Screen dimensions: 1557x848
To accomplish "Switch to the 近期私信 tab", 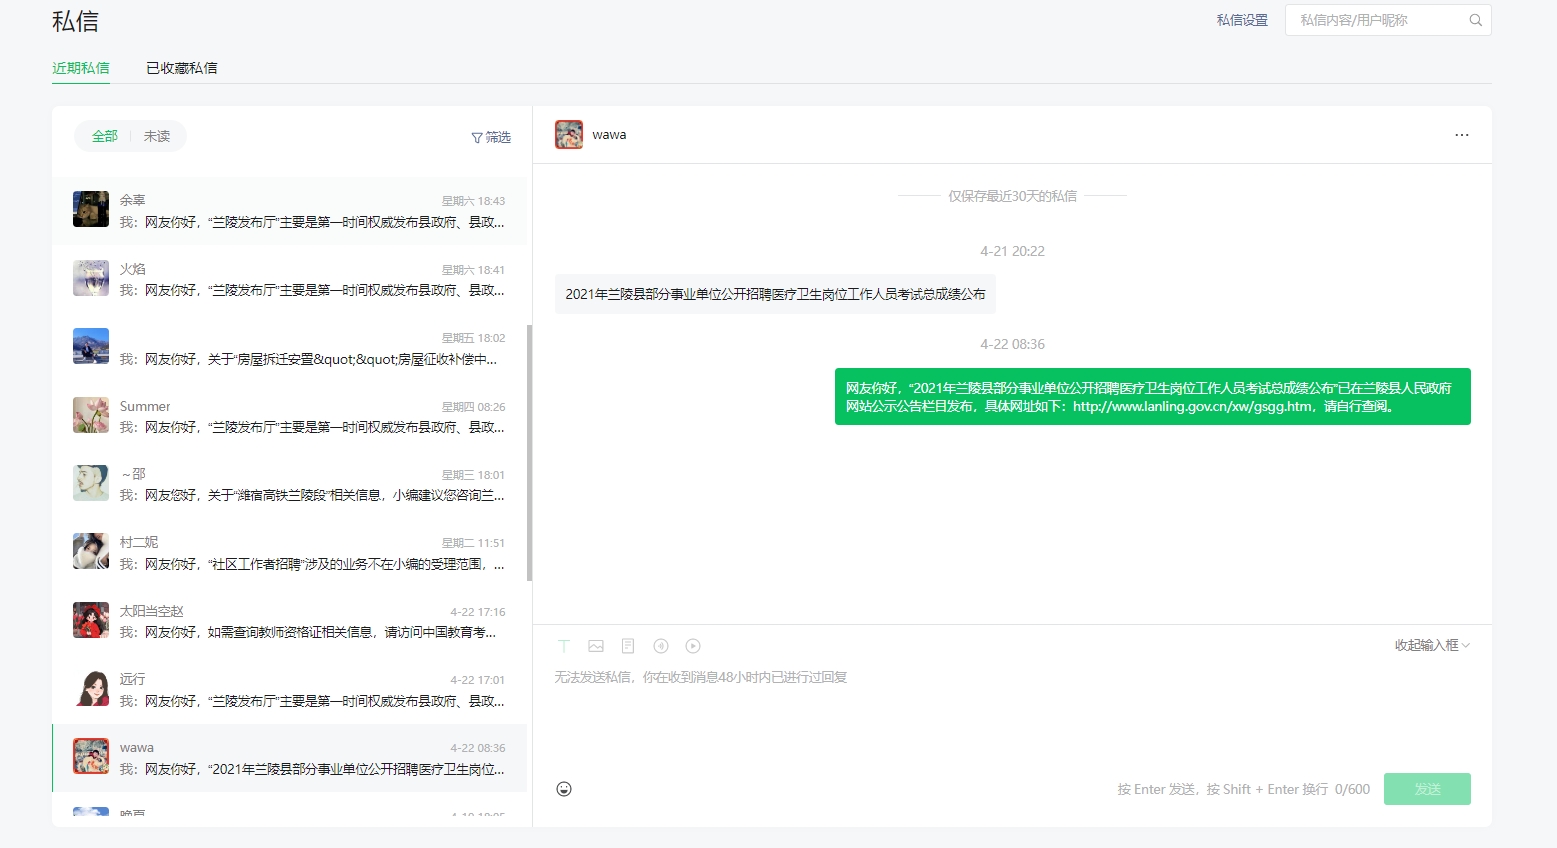I will pyautogui.click(x=81, y=68).
